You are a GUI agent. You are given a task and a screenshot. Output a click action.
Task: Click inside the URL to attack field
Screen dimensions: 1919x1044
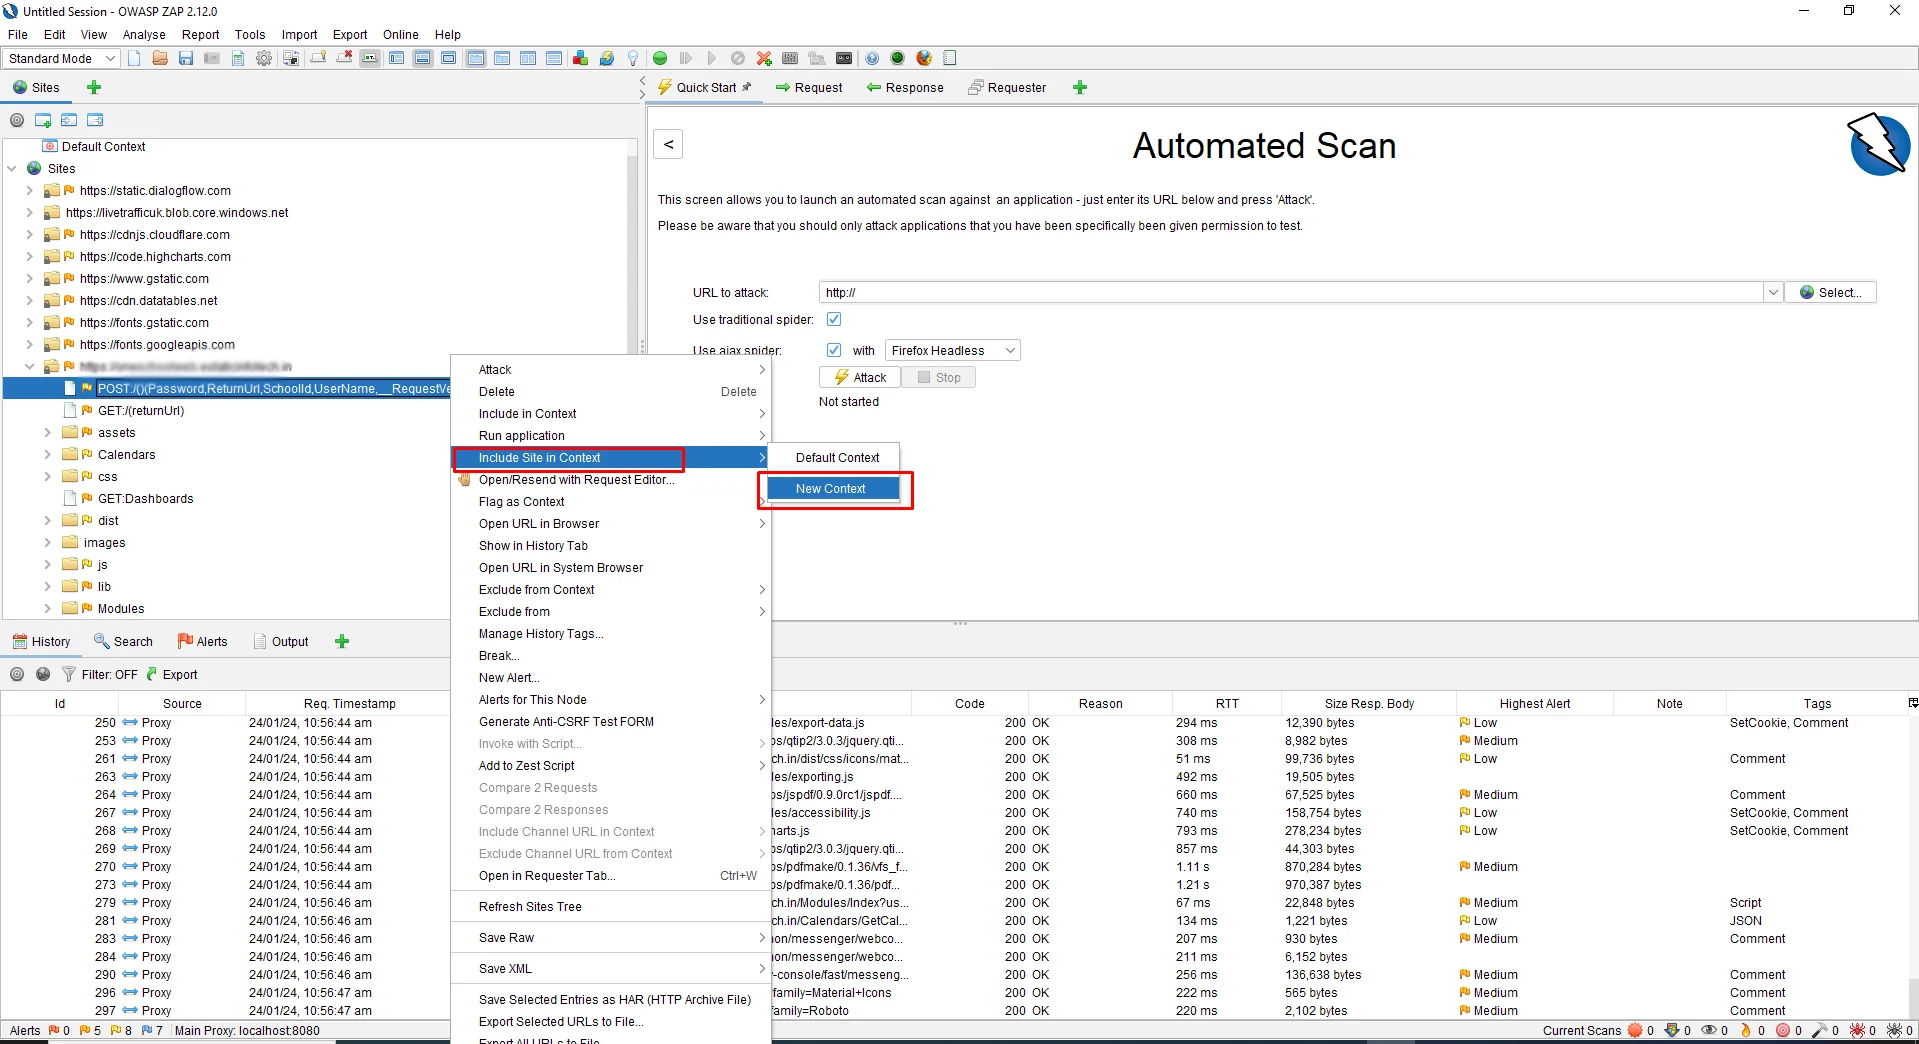tap(1200, 292)
